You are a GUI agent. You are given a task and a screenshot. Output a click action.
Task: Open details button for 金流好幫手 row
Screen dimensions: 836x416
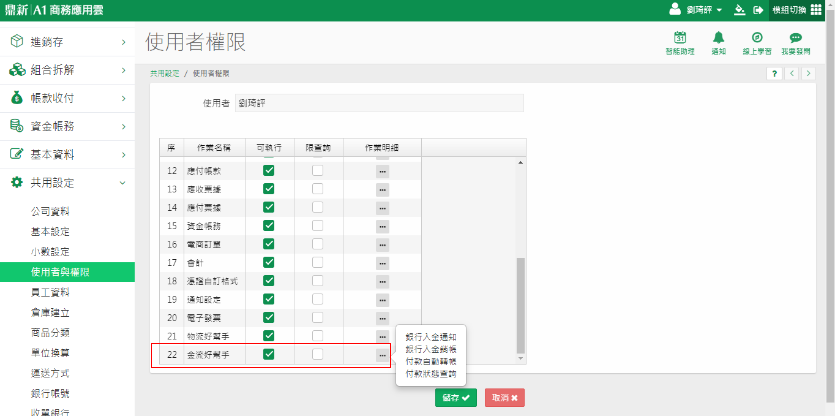coord(382,355)
